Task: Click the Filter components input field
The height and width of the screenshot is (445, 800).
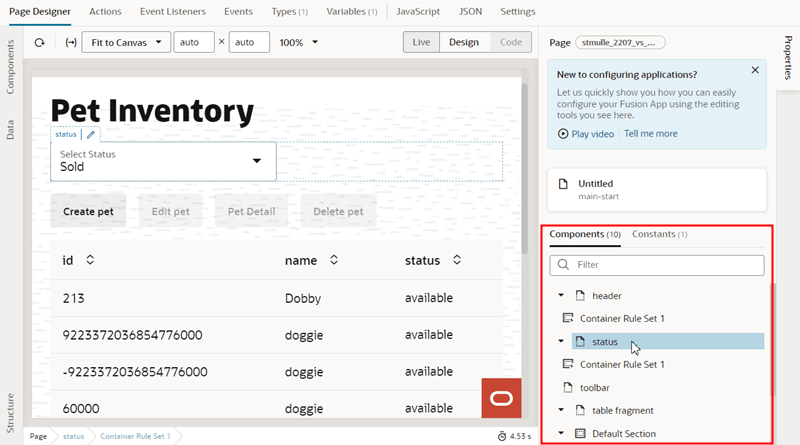Action: click(x=657, y=264)
